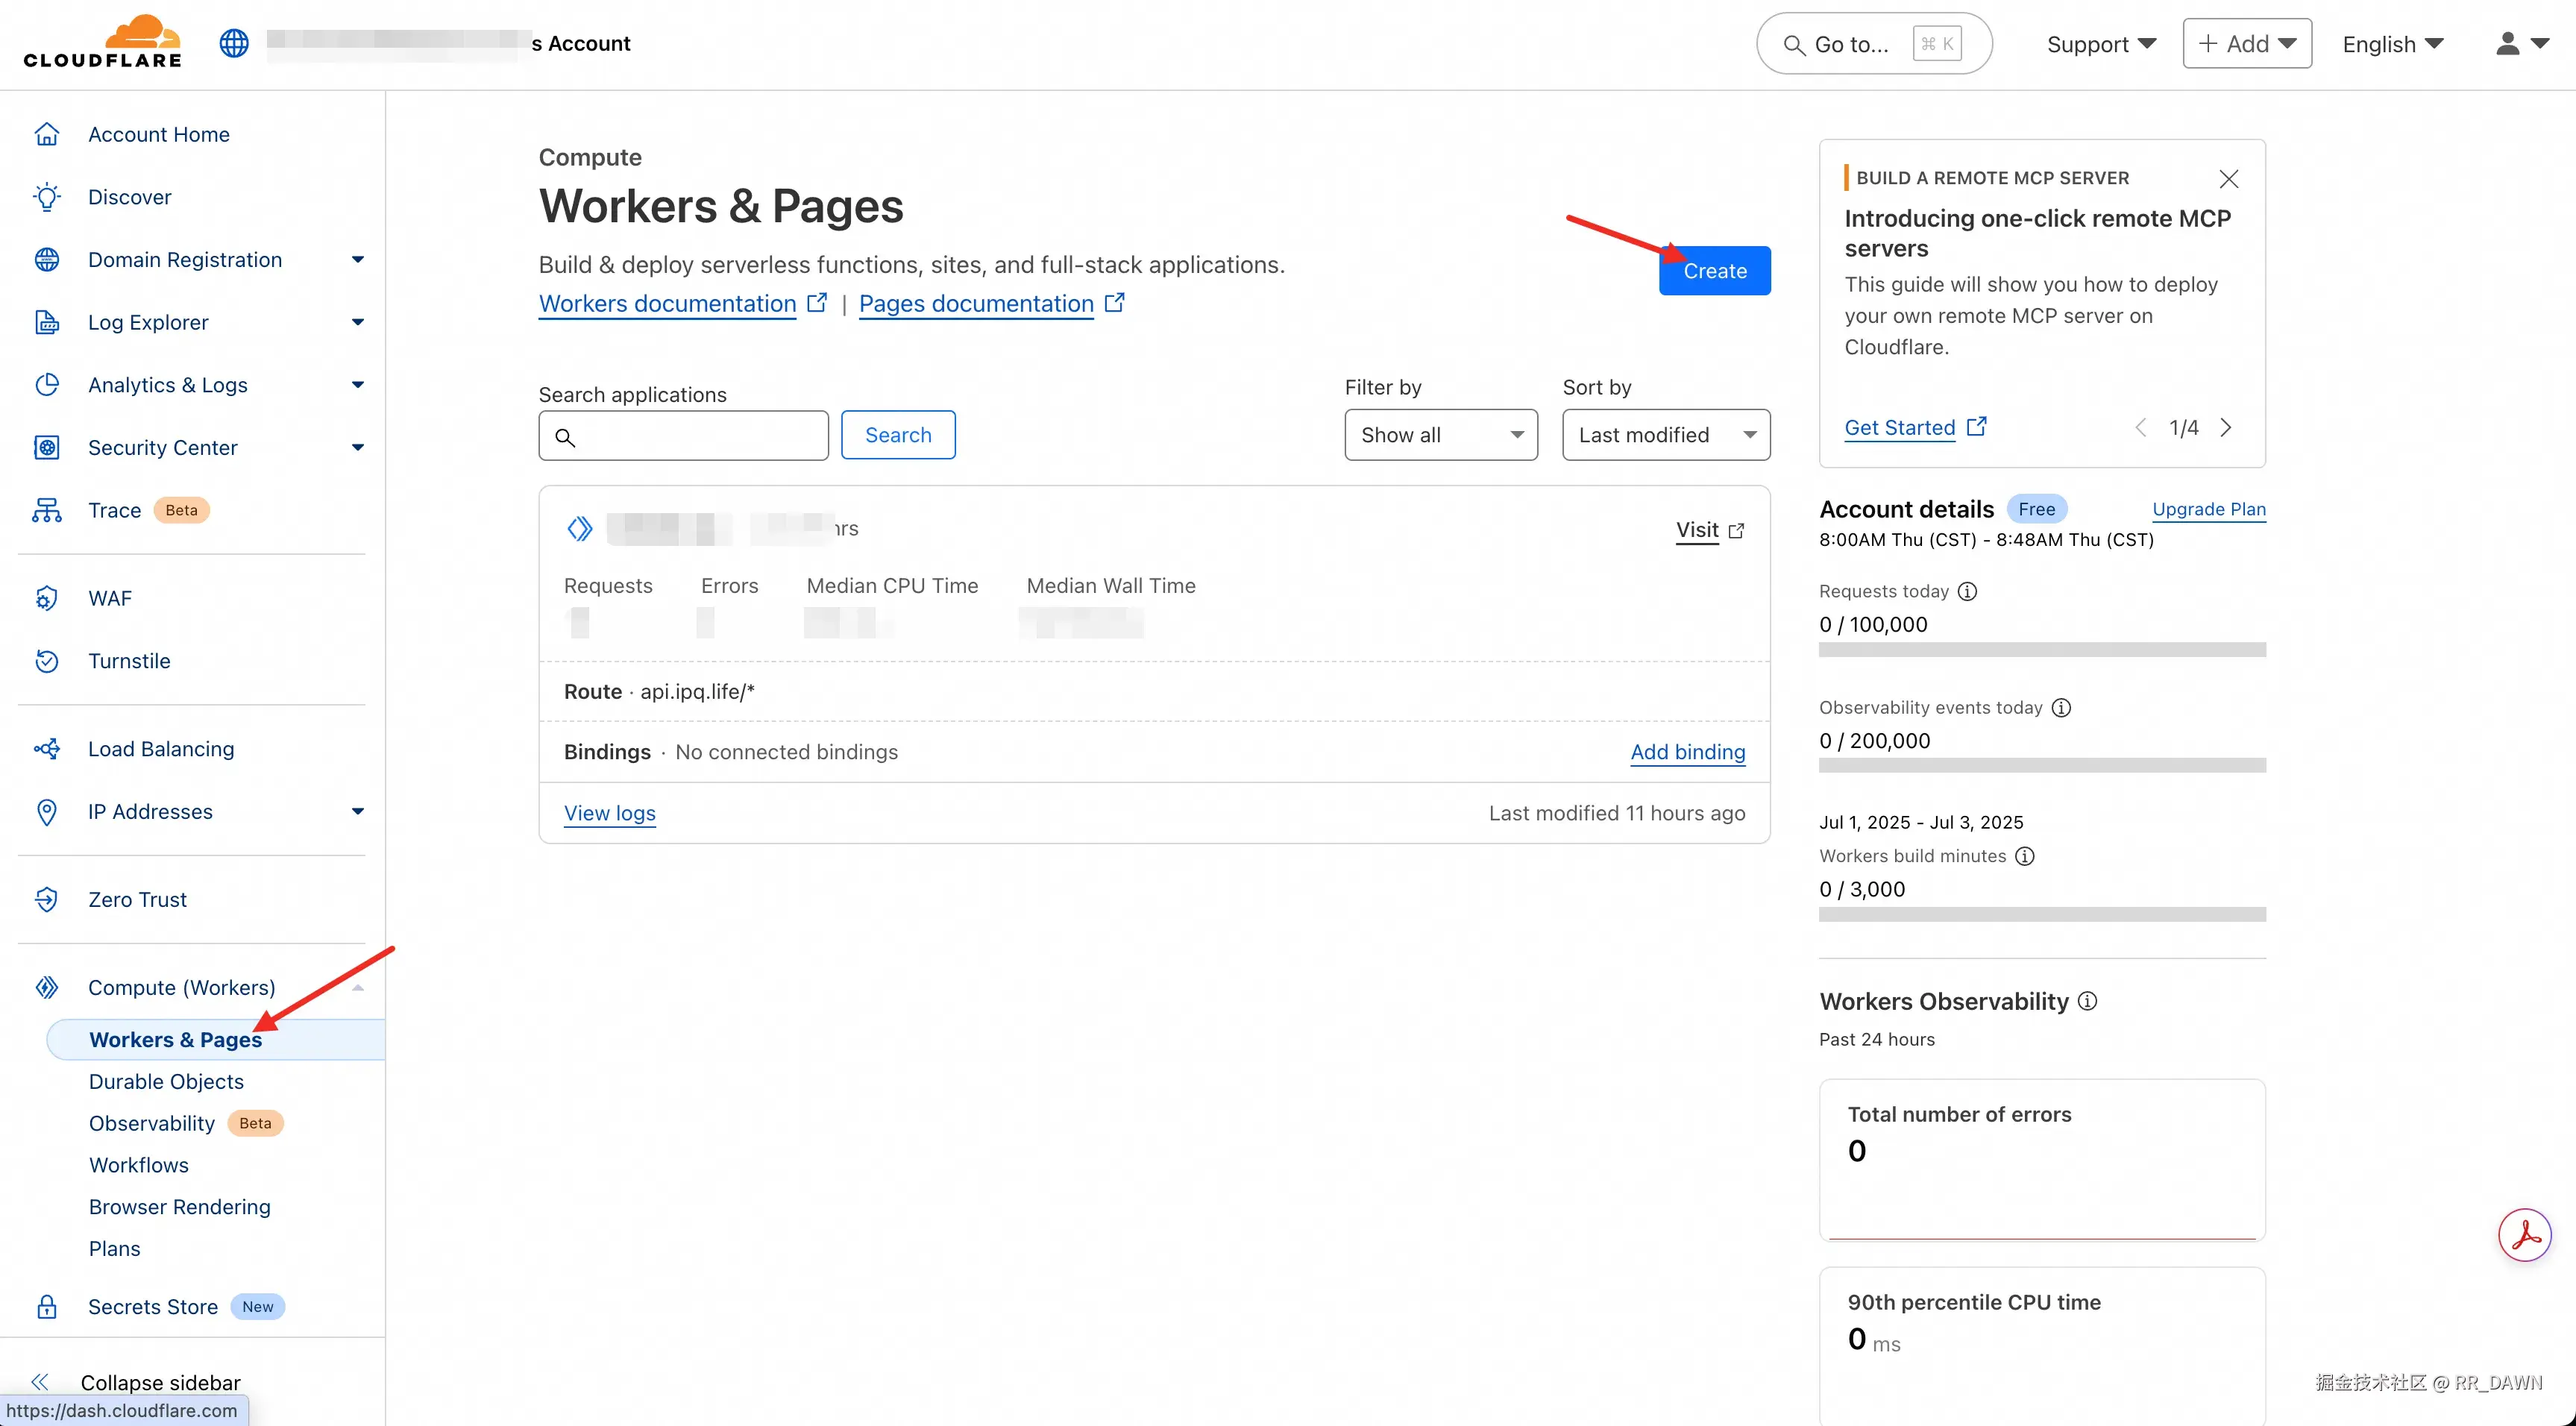Image resolution: width=2576 pixels, height=1426 pixels.
Task: Click the Collapse sidebar label
Action: tap(161, 1382)
